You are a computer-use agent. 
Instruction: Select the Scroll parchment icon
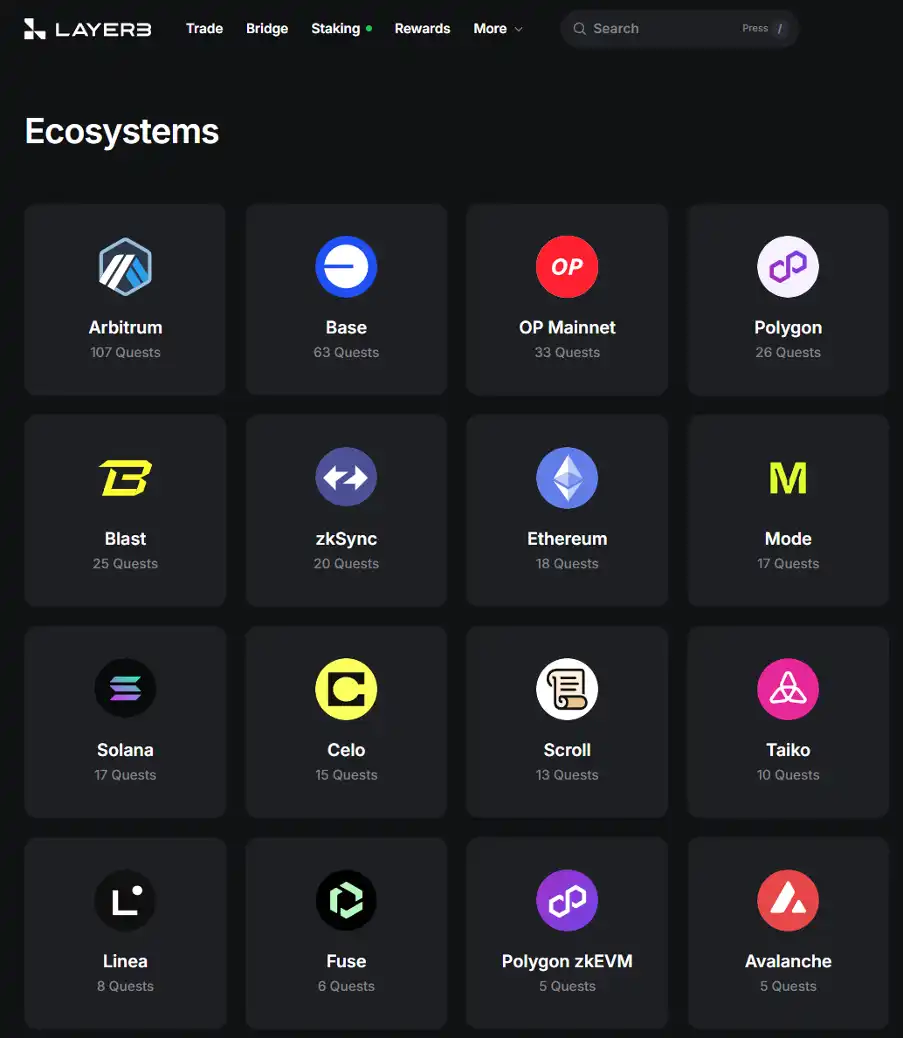pos(567,688)
